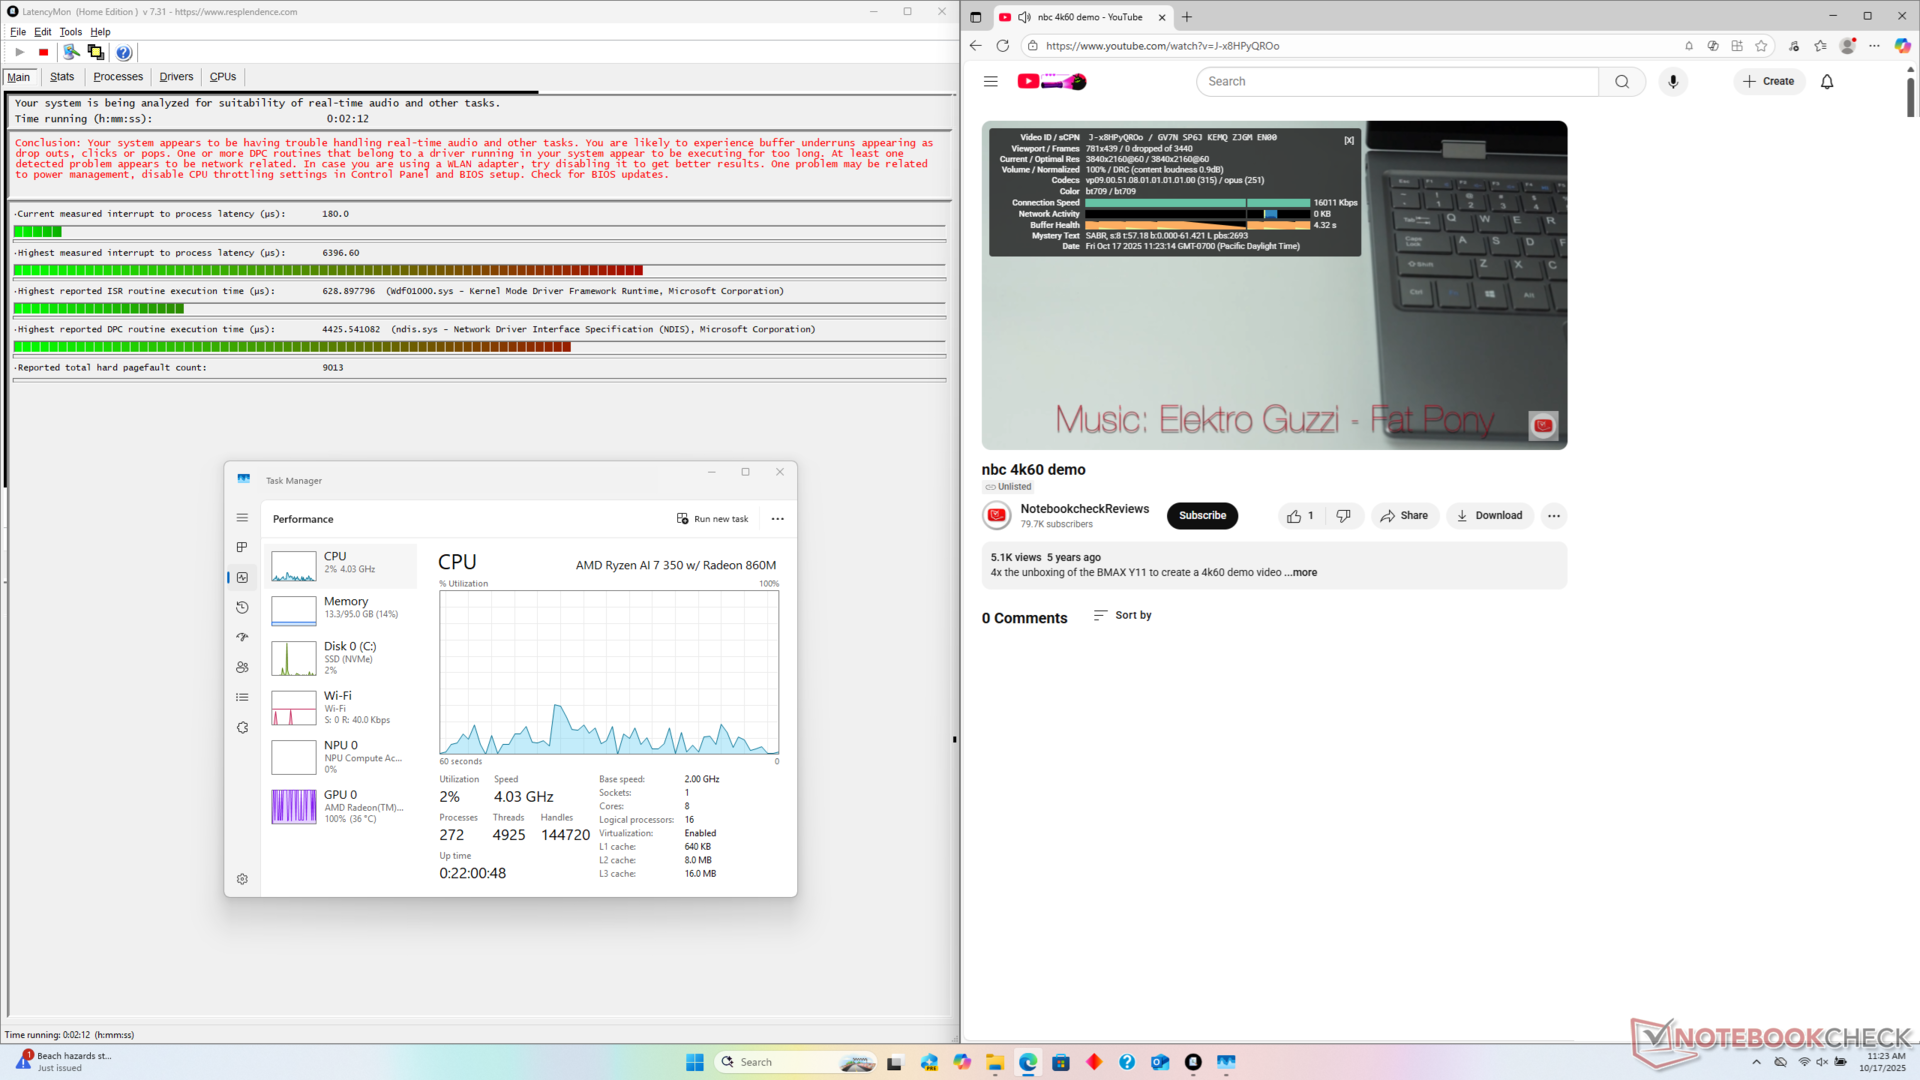The image size is (1920, 1080).
Task: Click the LatencyMon help question-mark icon
Action: coord(123,52)
